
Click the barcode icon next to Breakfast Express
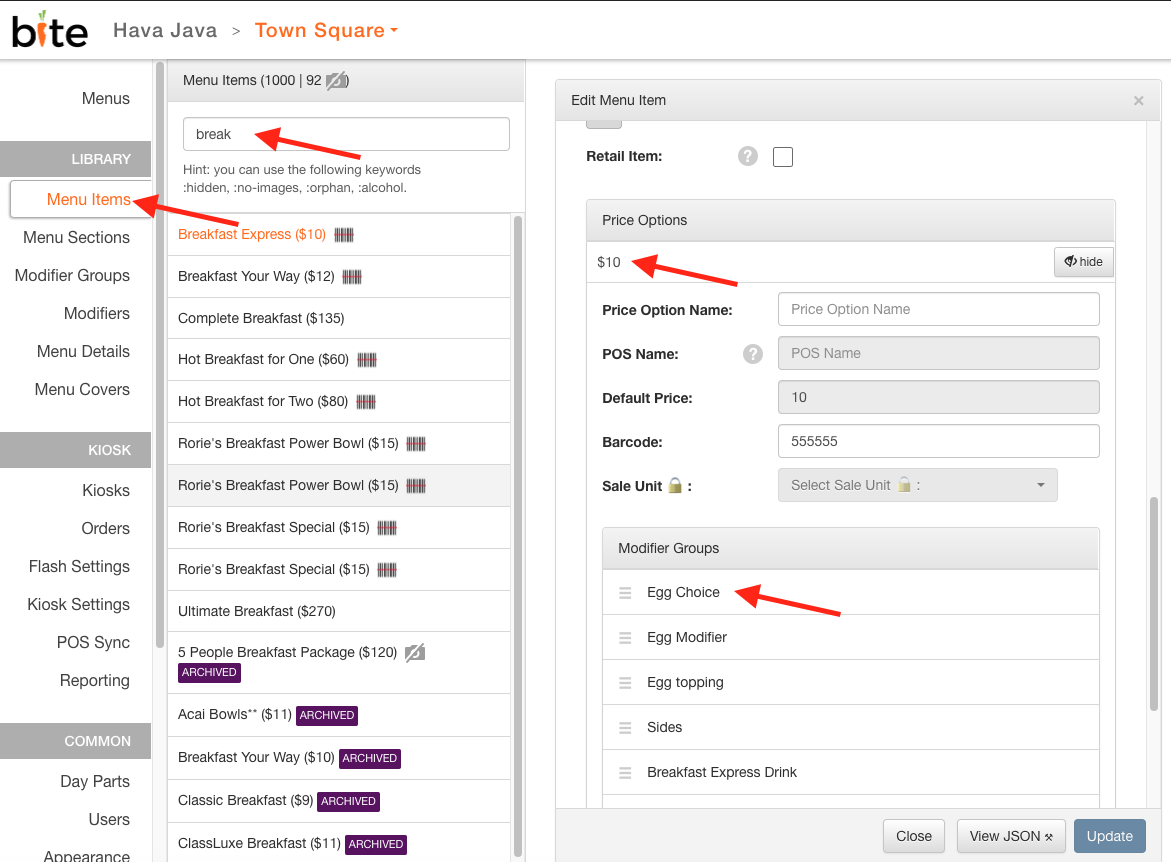click(x=344, y=235)
